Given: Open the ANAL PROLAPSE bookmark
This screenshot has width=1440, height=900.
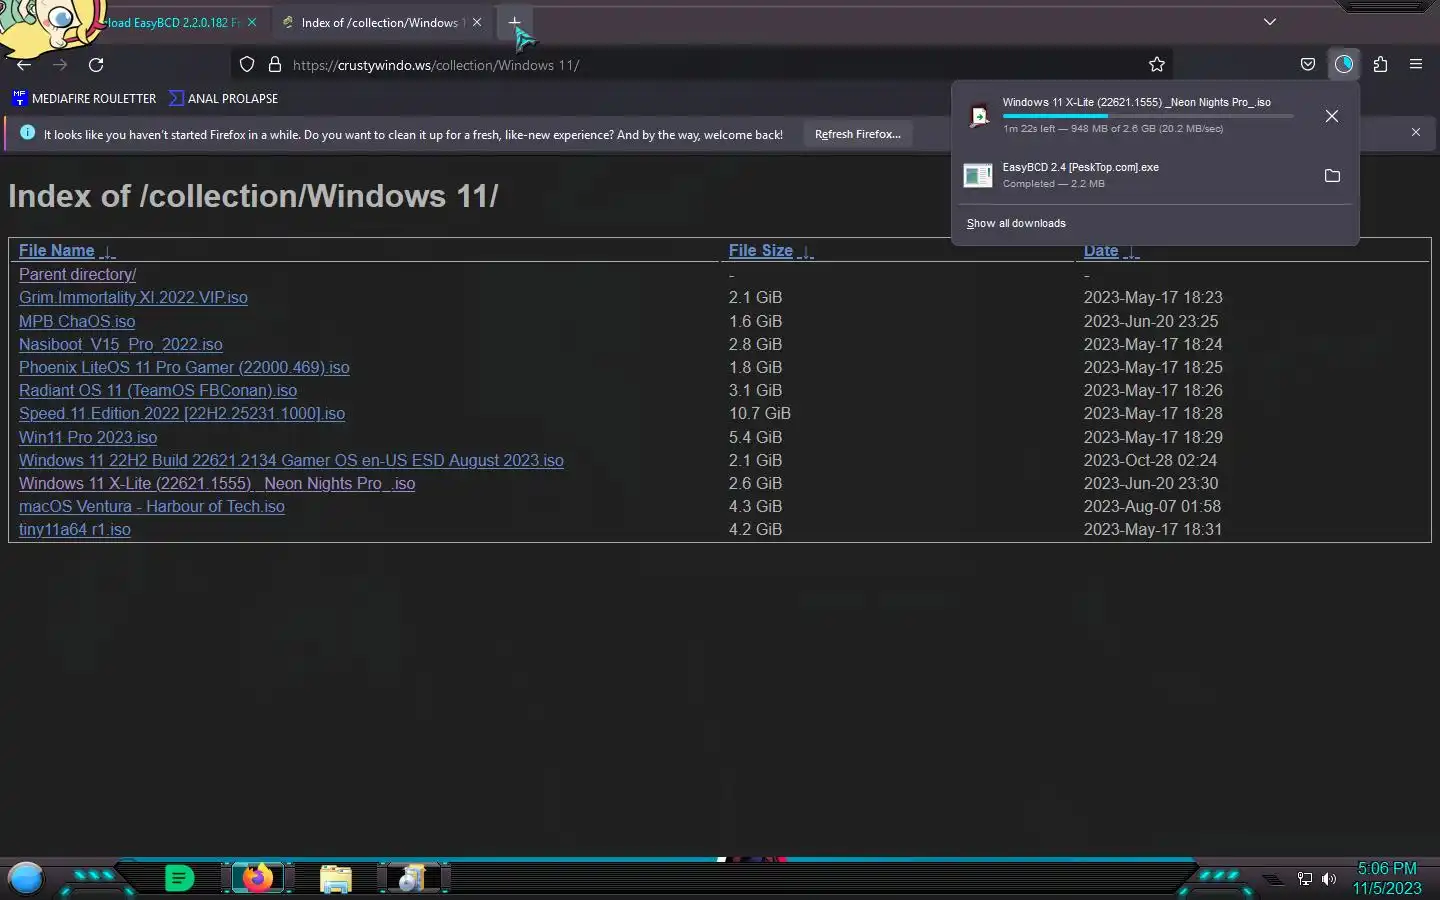Looking at the screenshot, I should pyautogui.click(x=224, y=98).
